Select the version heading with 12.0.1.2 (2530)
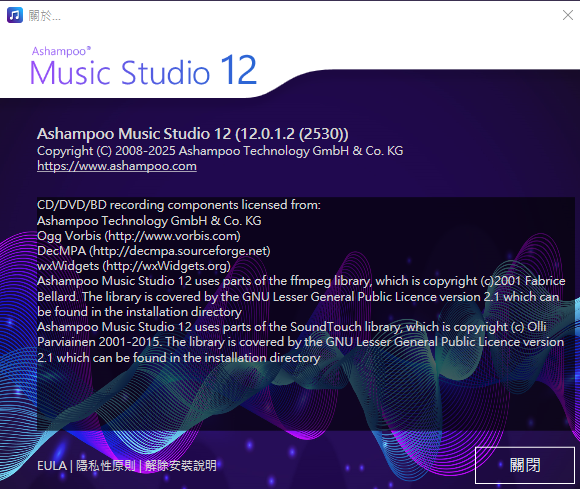 point(192,134)
